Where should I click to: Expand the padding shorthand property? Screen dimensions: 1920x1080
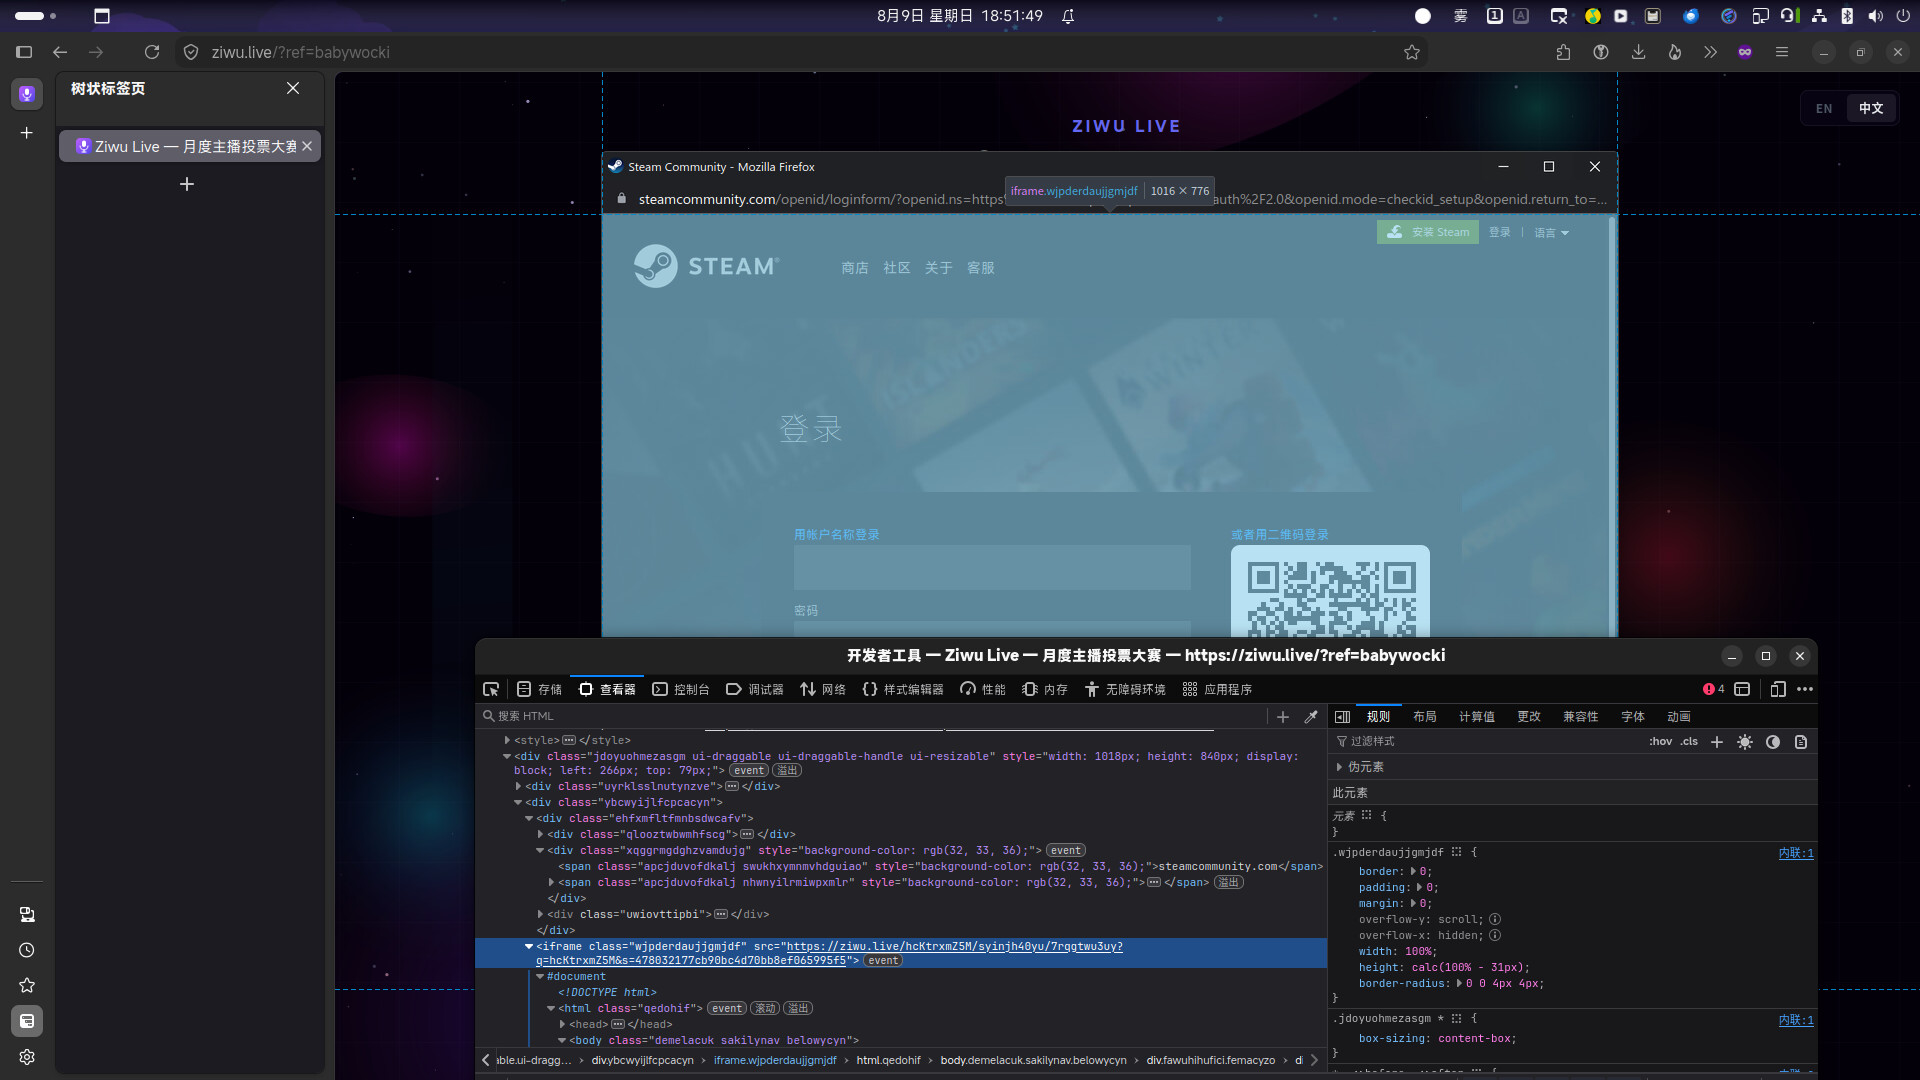[1420, 888]
